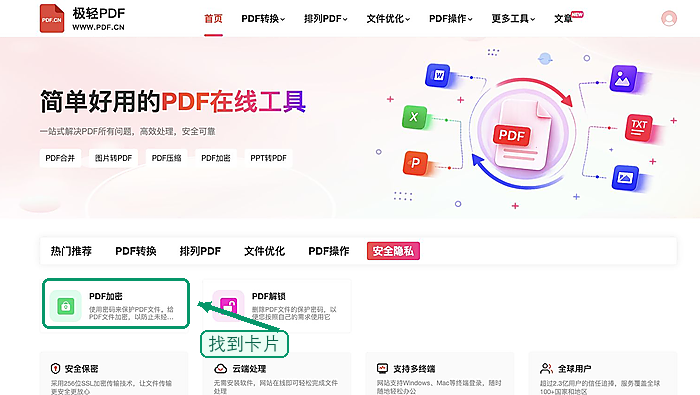Select the 安全隐私 category tab
Image resolution: width=700 pixels, height=395 pixels.
[x=393, y=251]
